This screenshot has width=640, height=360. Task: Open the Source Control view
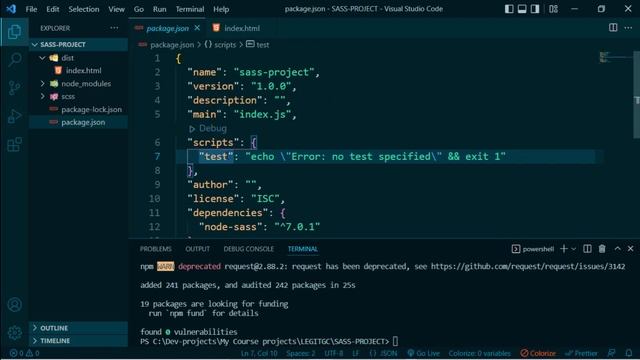tap(14, 88)
